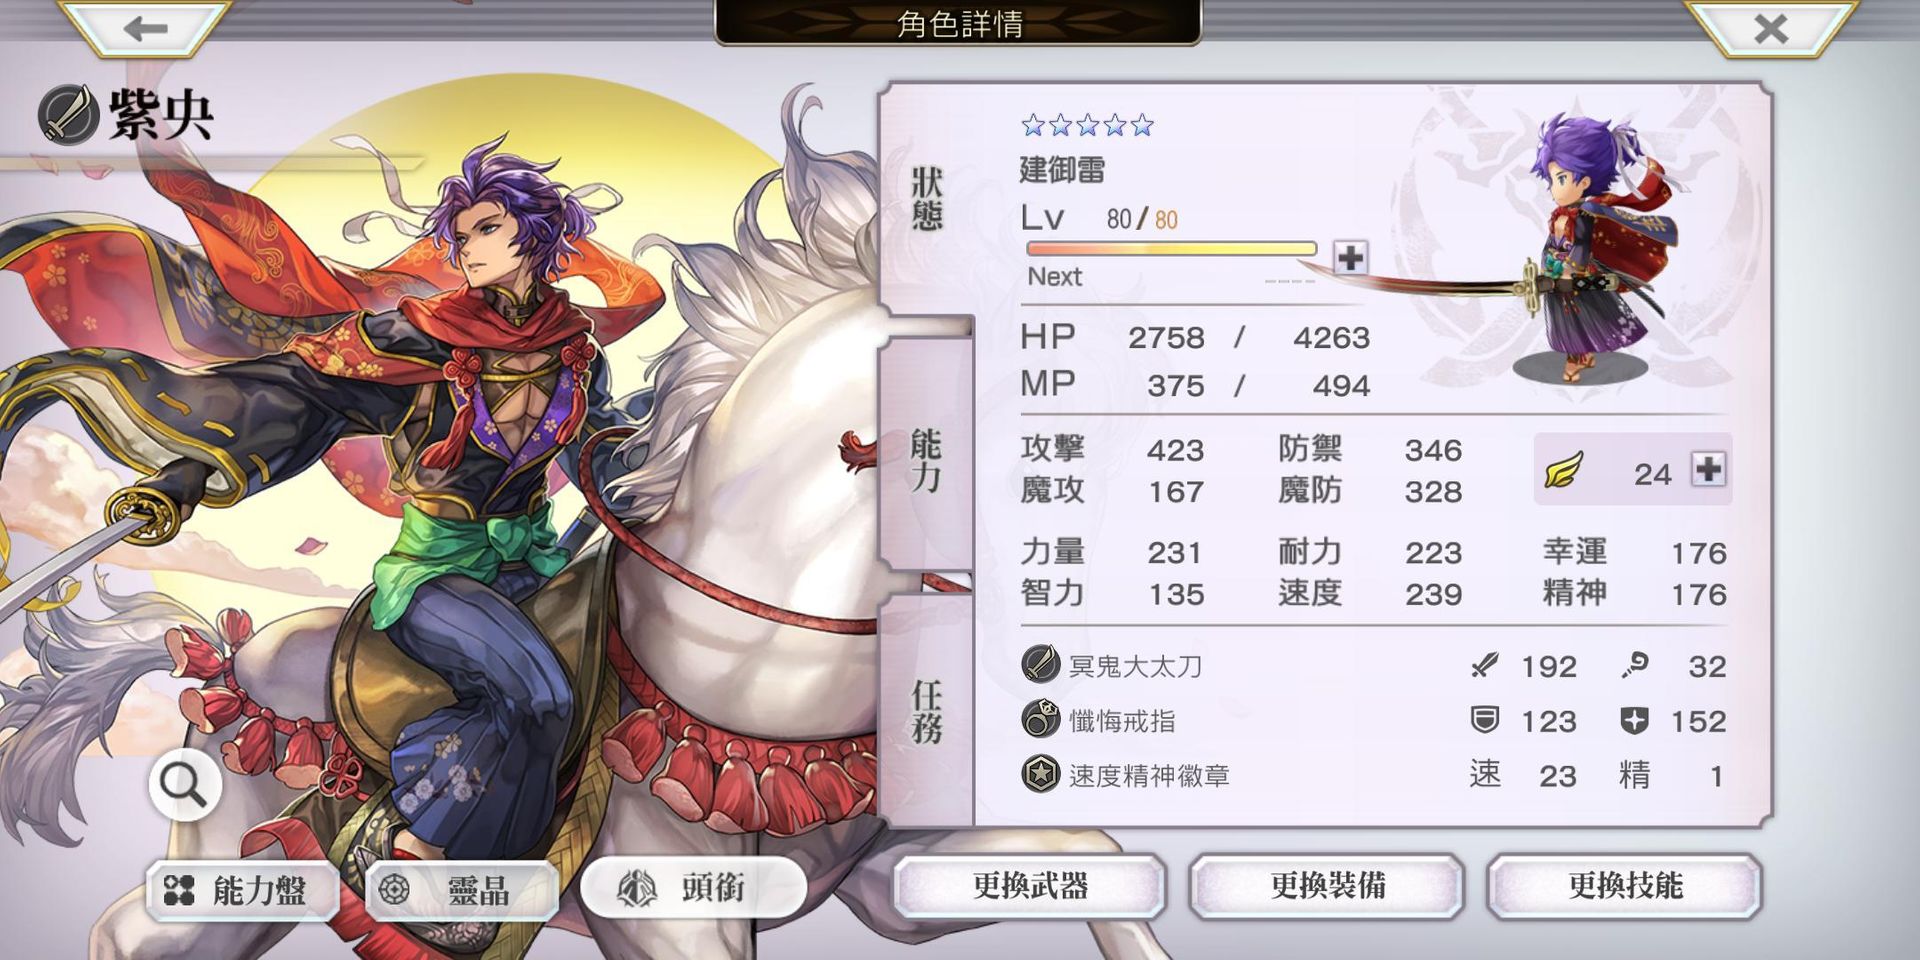The width and height of the screenshot is (1920, 960).
Task: Click the back arrow button
Action: click(x=146, y=27)
